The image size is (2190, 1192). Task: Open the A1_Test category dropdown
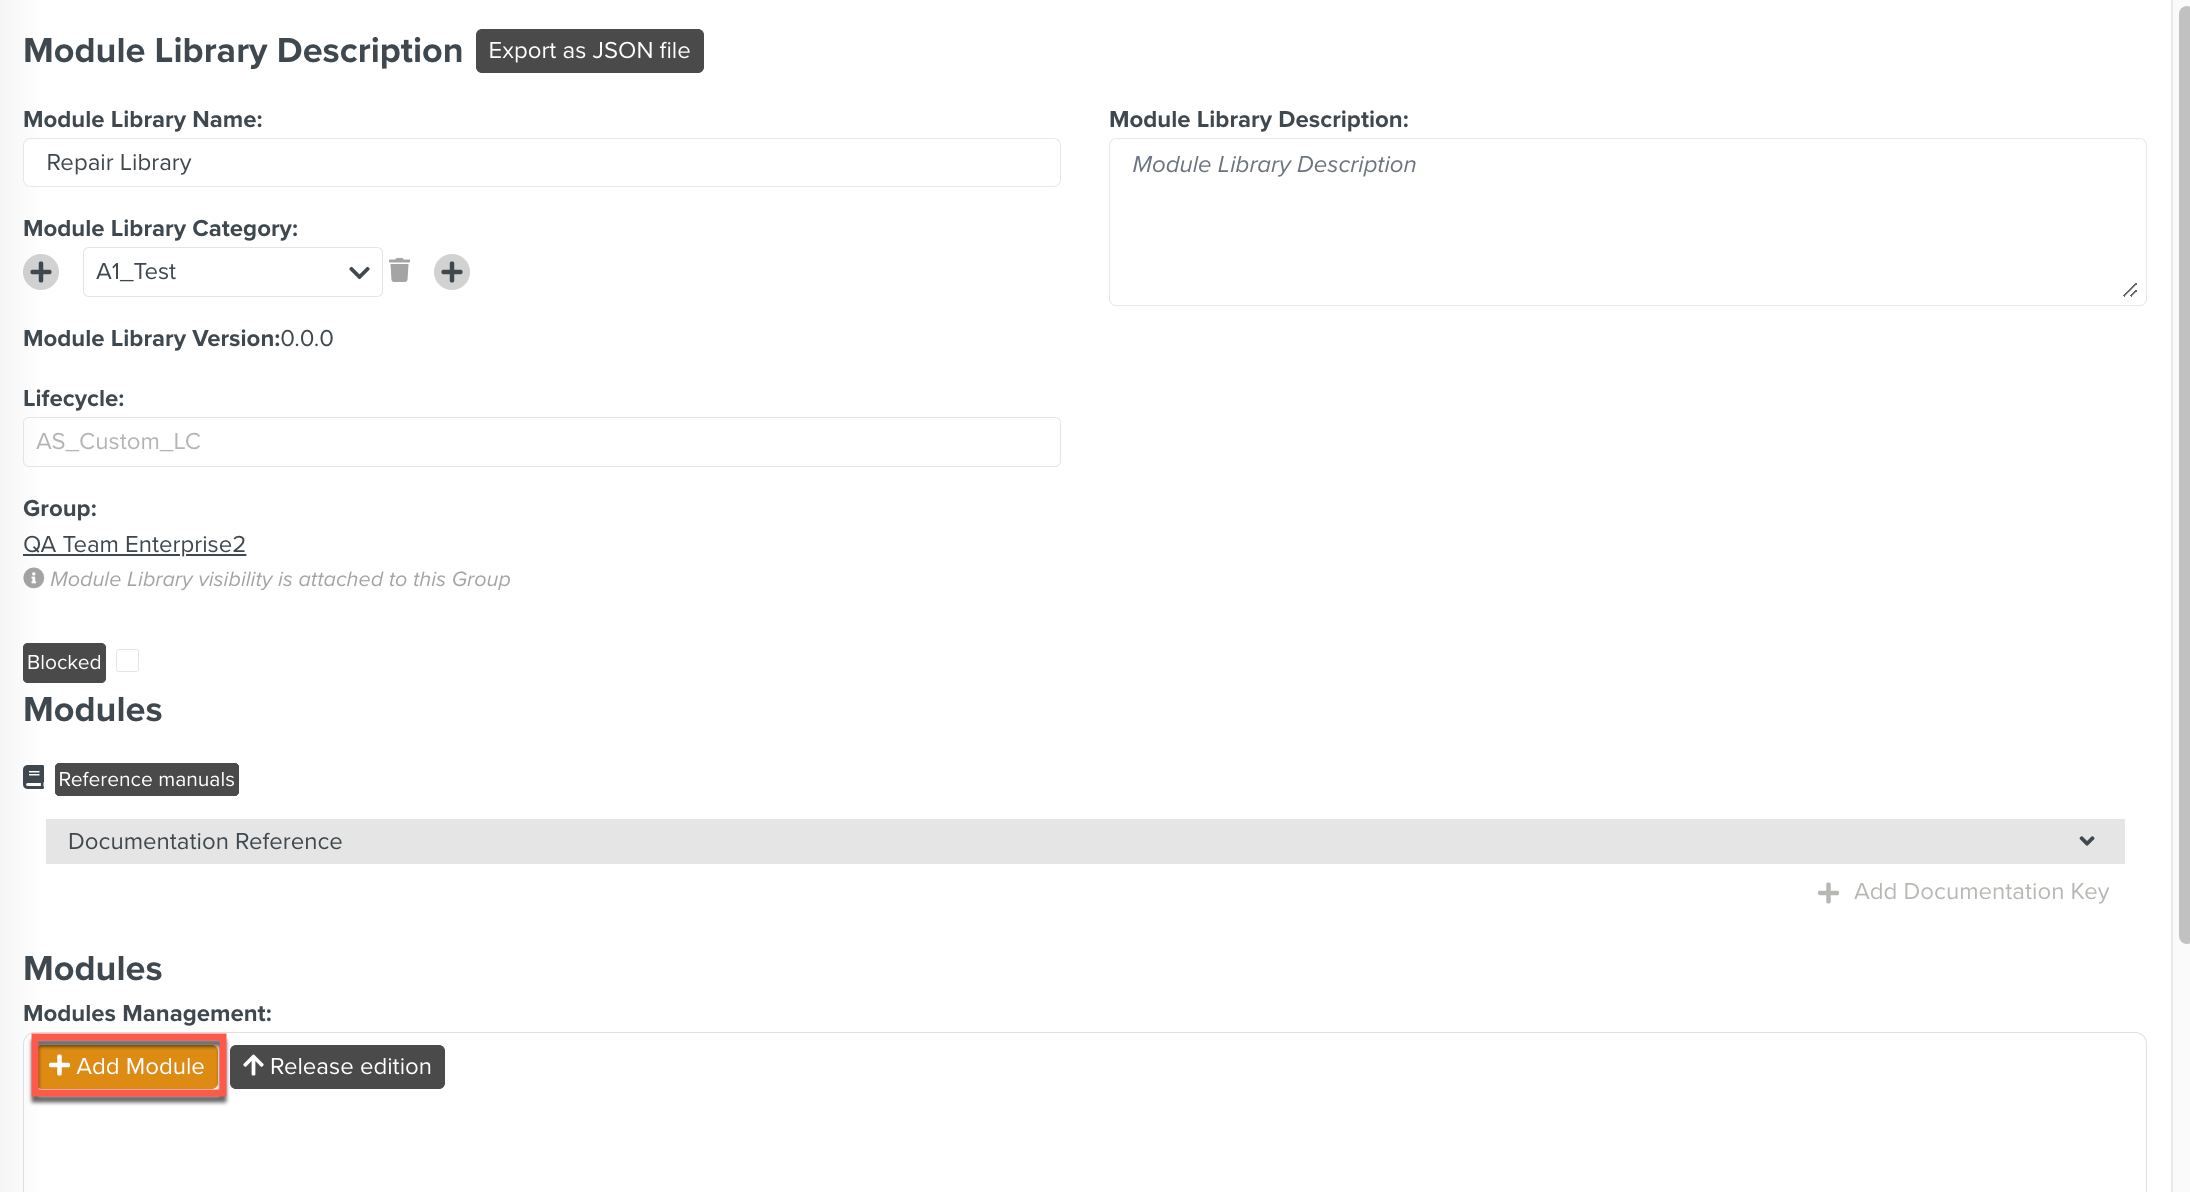pos(232,272)
